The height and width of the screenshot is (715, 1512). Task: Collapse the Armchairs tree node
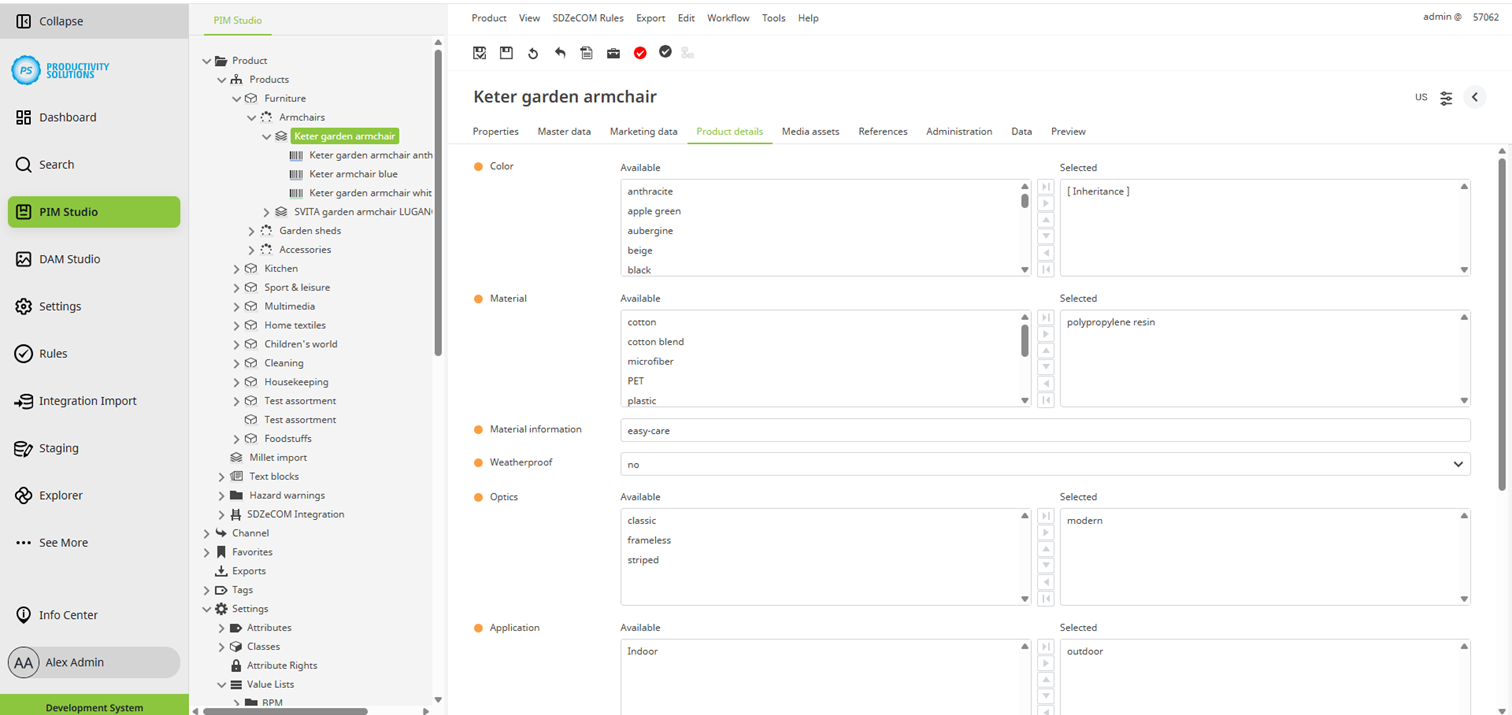pos(252,118)
